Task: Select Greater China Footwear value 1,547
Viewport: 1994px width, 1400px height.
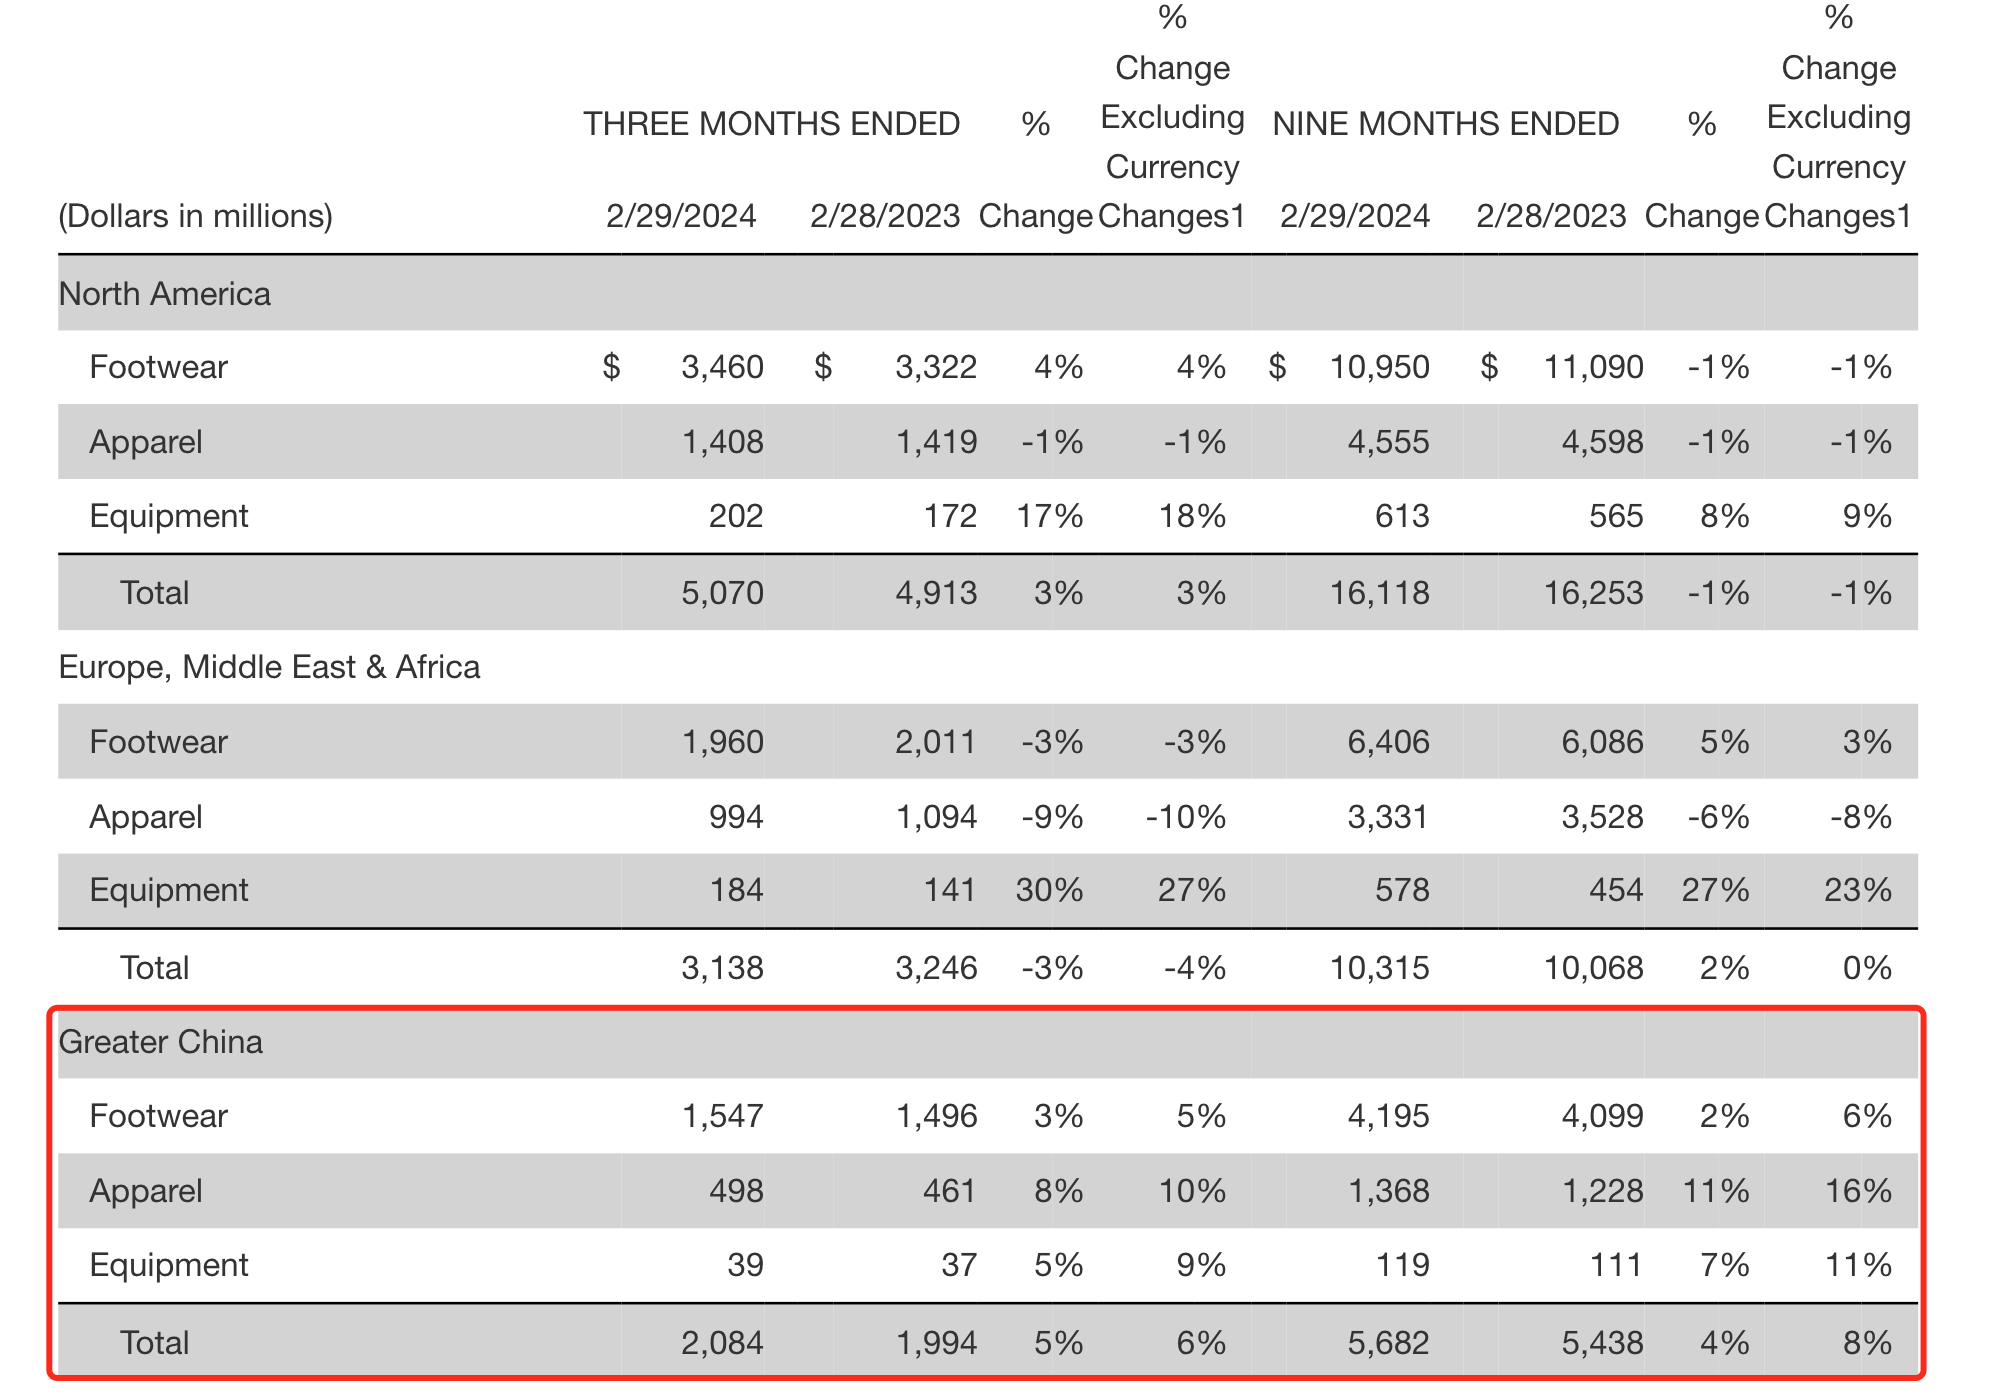Action: tap(722, 1116)
